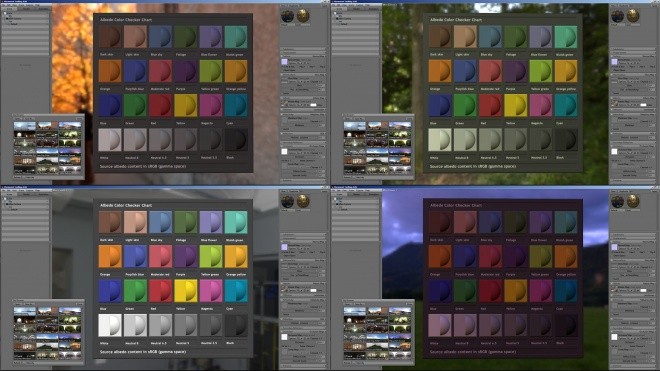This screenshot has height=371, width=660.
Task: Select Green swatch in gray-interior window chart
Action: (x=135, y=291)
